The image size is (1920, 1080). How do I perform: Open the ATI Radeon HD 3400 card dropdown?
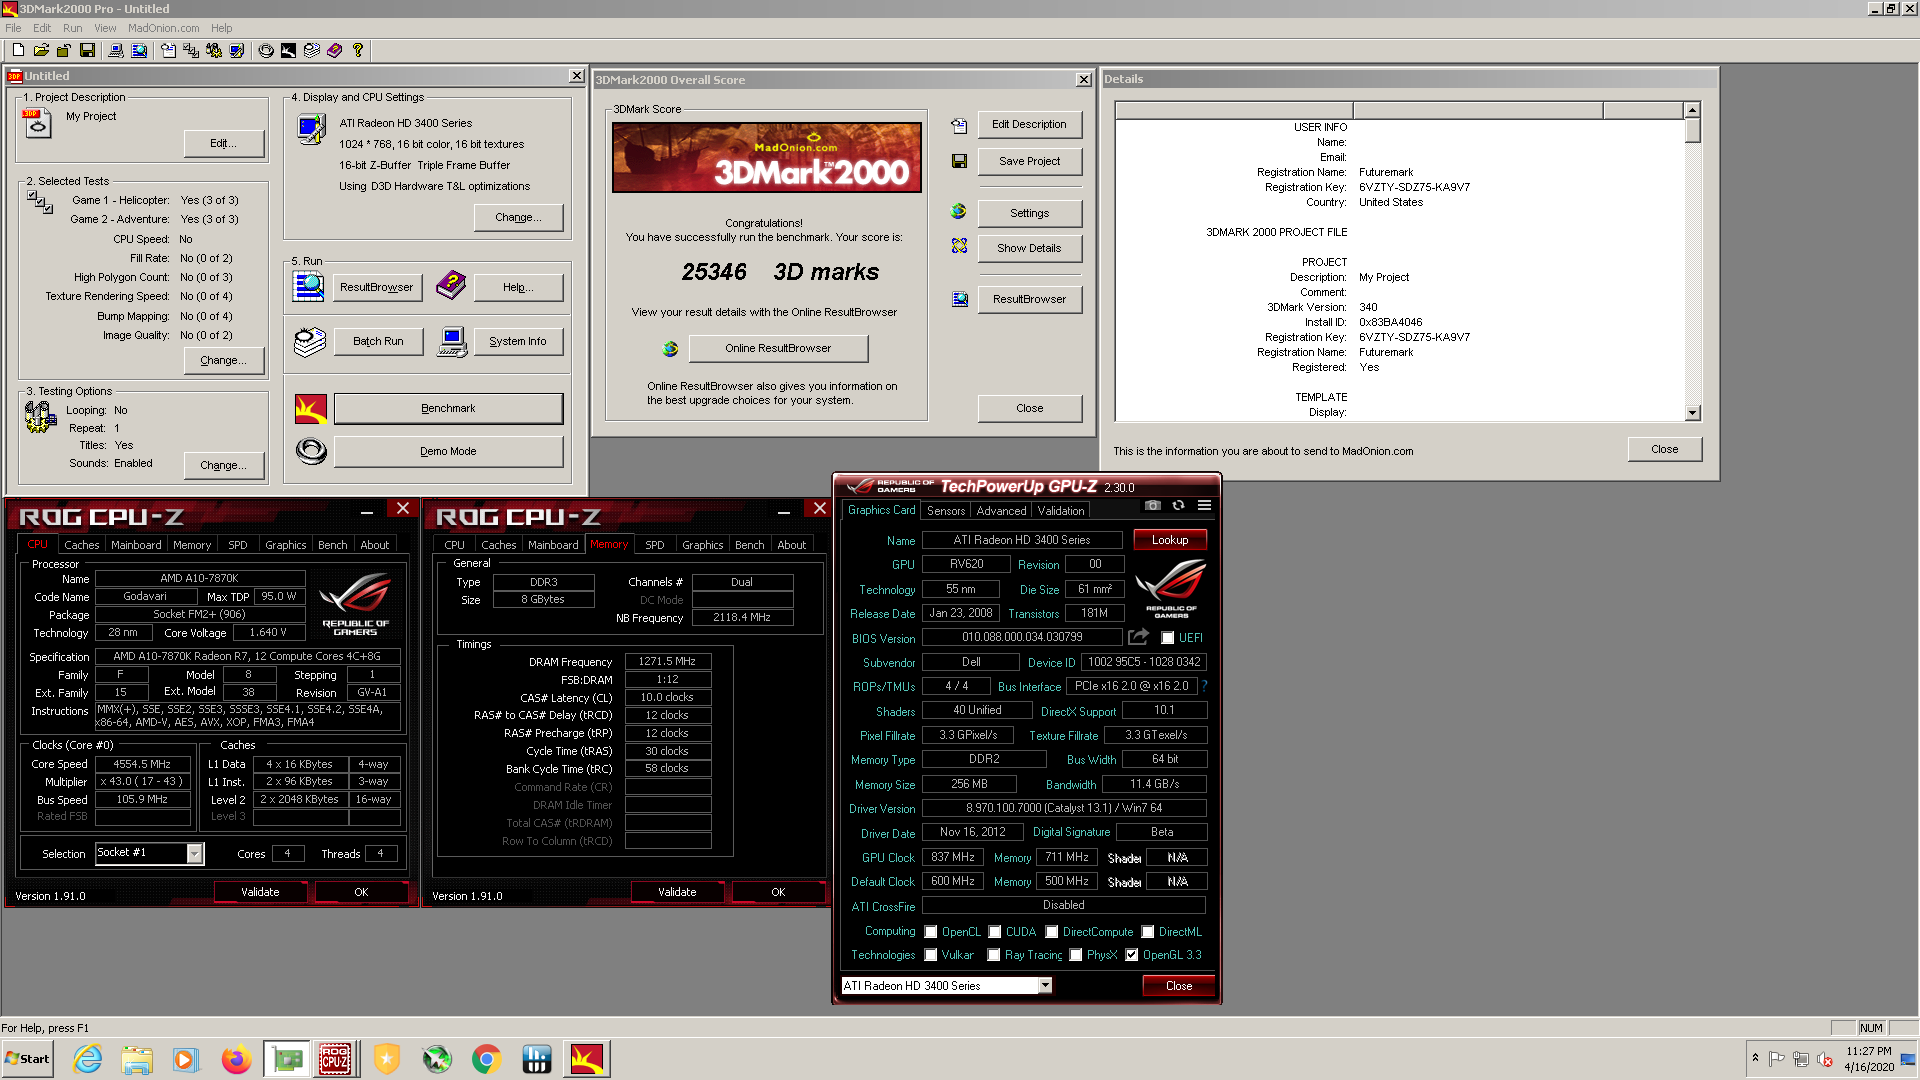click(x=1045, y=986)
